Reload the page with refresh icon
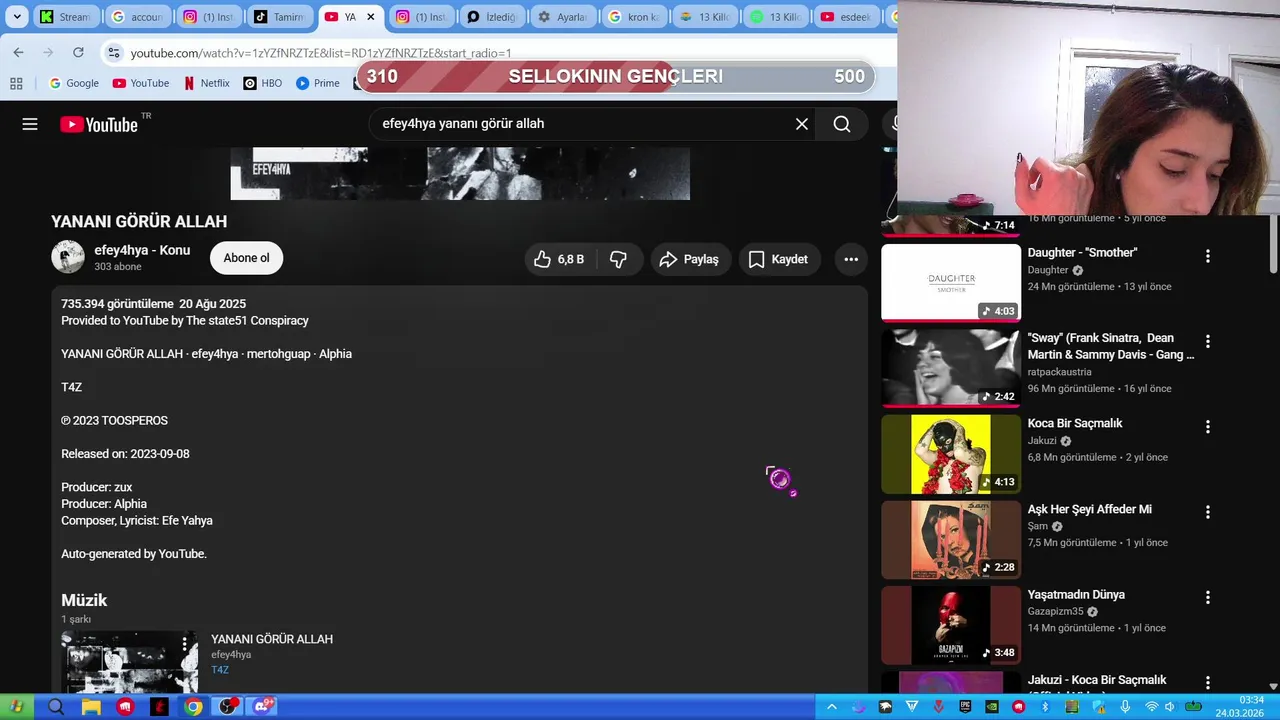 pyautogui.click(x=78, y=52)
